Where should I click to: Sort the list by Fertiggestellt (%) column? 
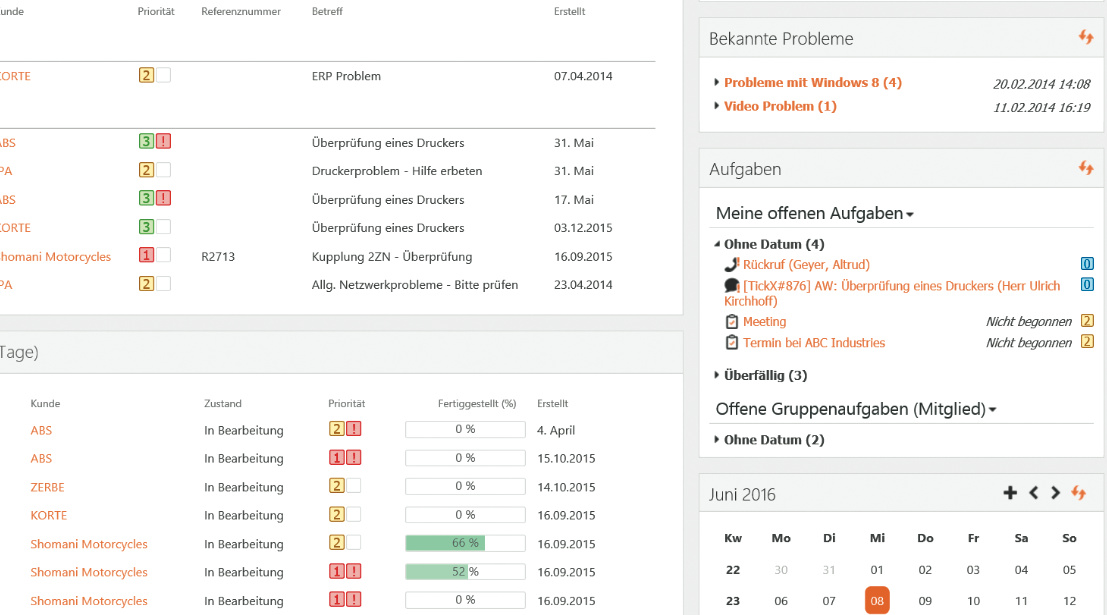coord(477,404)
